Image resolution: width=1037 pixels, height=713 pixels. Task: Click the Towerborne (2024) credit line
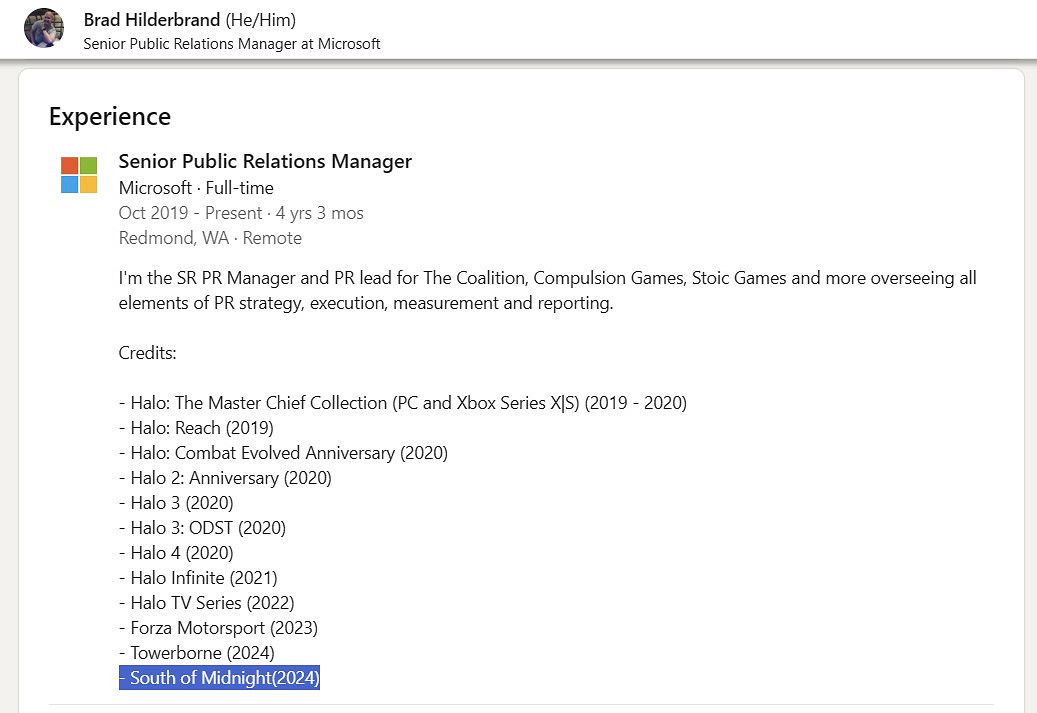click(196, 653)
